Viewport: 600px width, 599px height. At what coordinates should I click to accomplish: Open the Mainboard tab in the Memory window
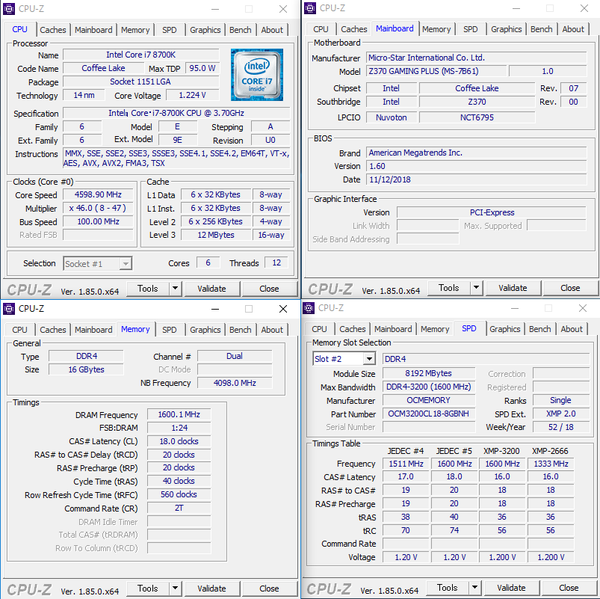(x=93, y=330)
